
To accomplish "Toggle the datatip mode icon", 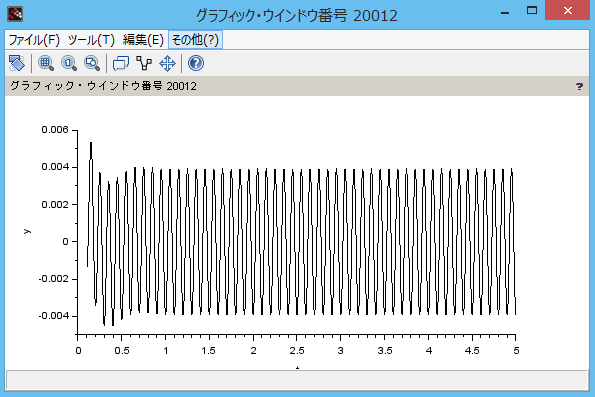I will [144, 63].
